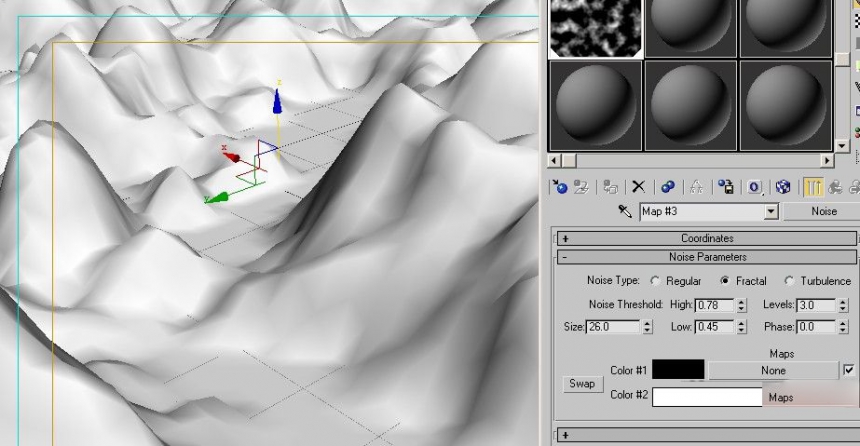Click the Noise Type label

[613, 280]
